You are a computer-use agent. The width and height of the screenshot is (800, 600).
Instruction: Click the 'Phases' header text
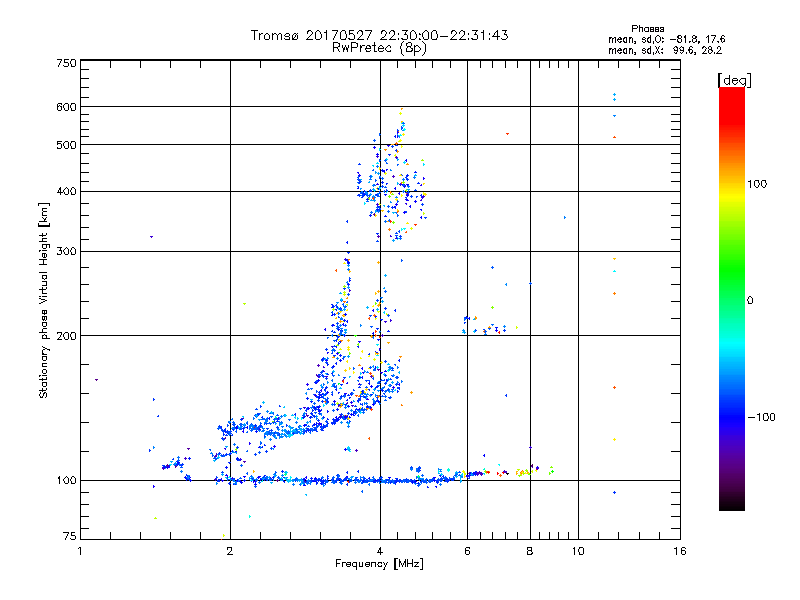point(647,29)
